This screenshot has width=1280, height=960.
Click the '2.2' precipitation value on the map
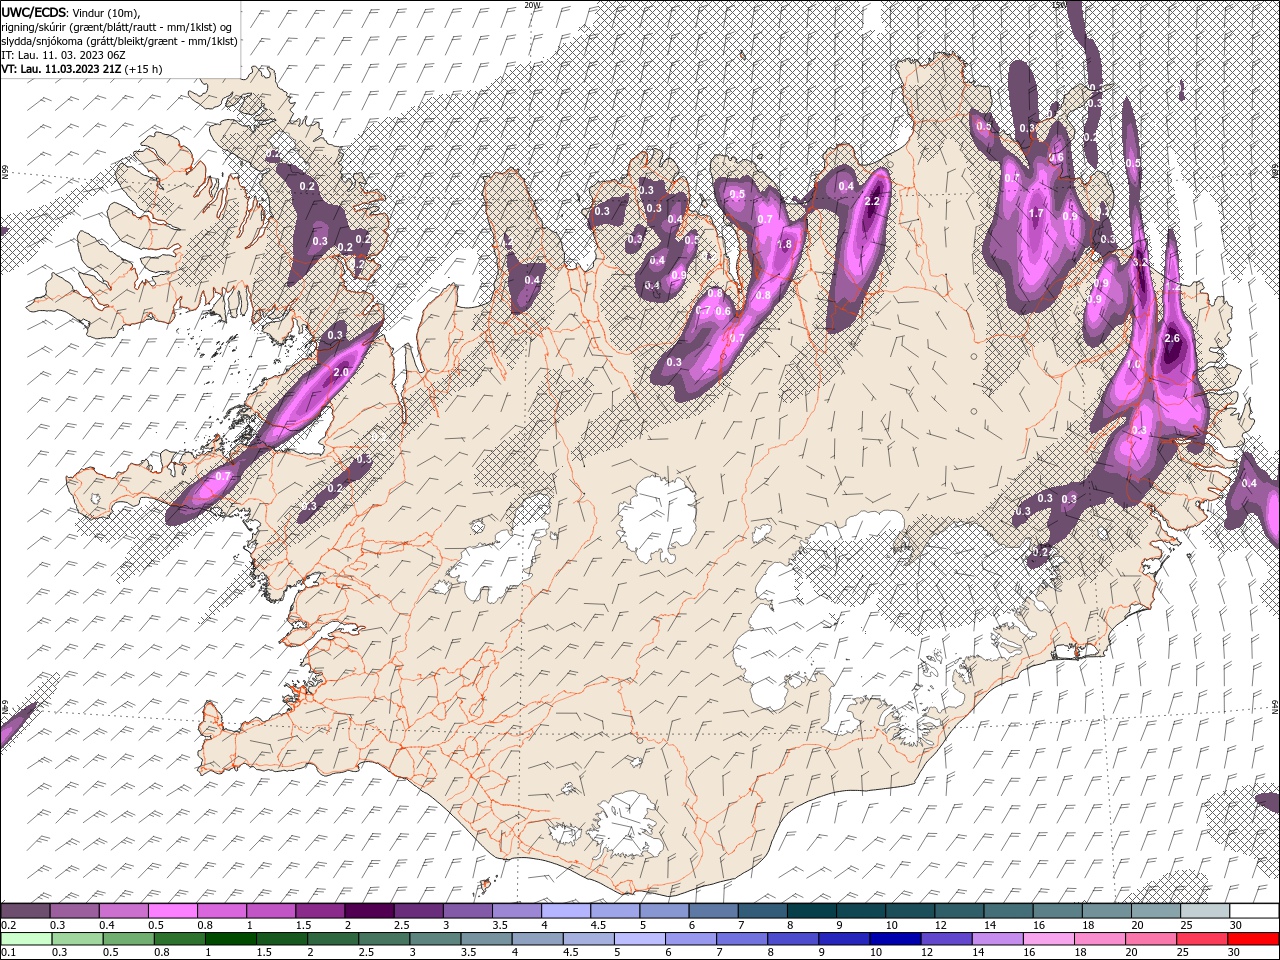pyautogui.click(x=871, y=201)
